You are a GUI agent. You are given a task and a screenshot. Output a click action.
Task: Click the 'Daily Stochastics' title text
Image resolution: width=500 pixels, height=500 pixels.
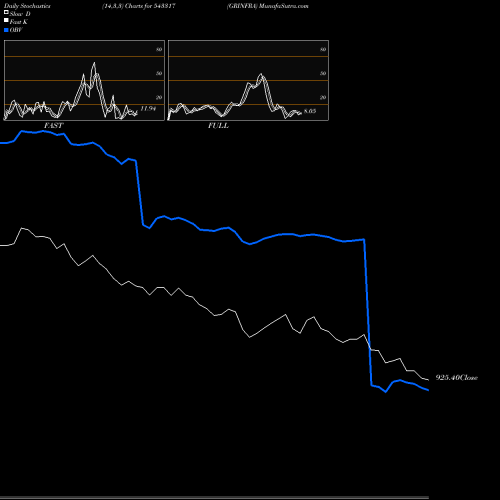pos(27,6)
